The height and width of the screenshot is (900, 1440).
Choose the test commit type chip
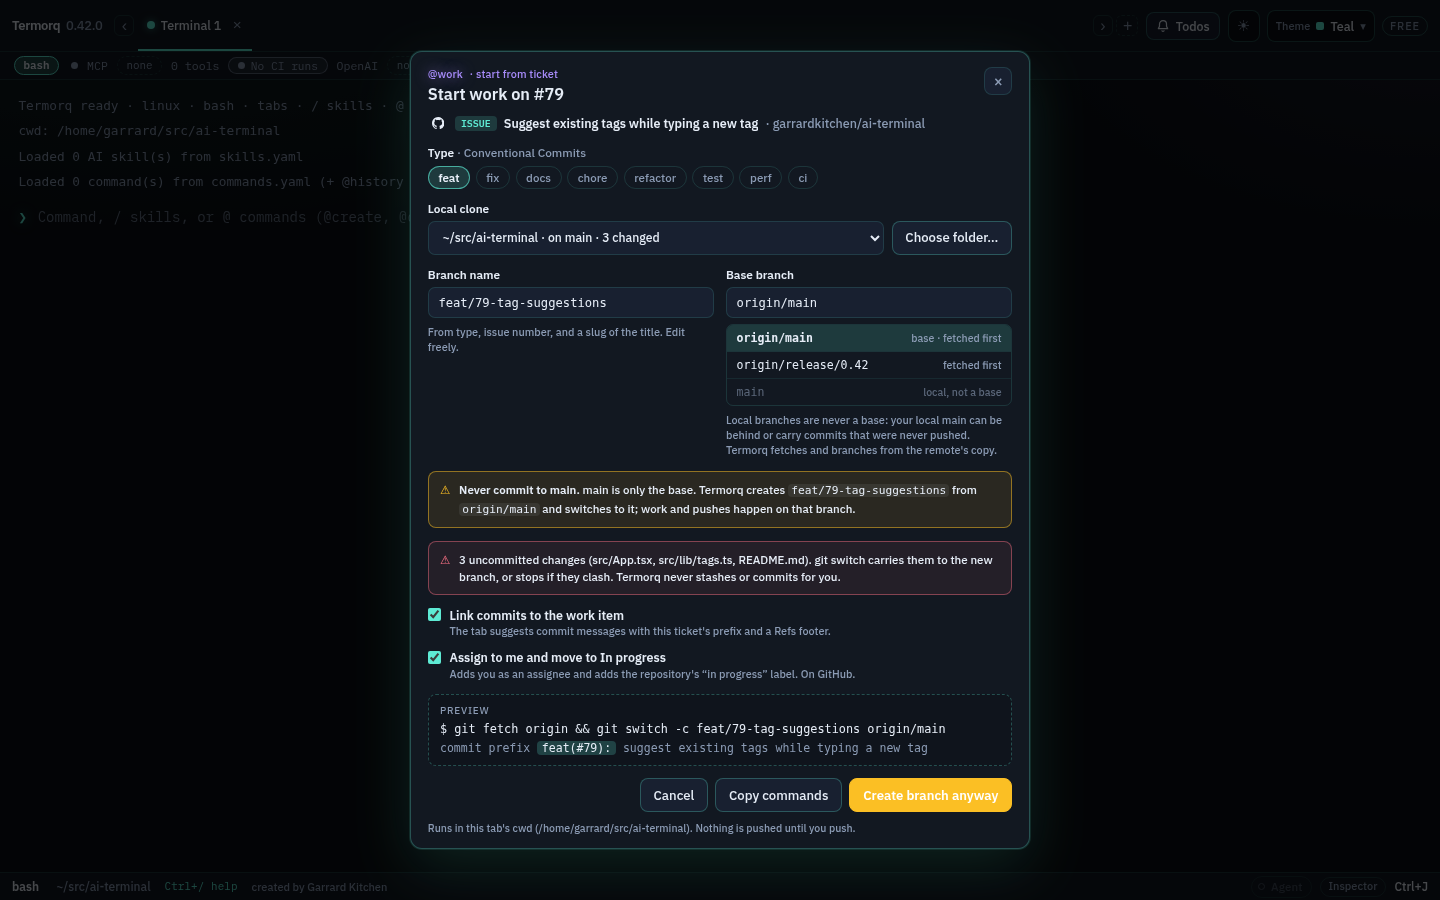coord(713,178)
